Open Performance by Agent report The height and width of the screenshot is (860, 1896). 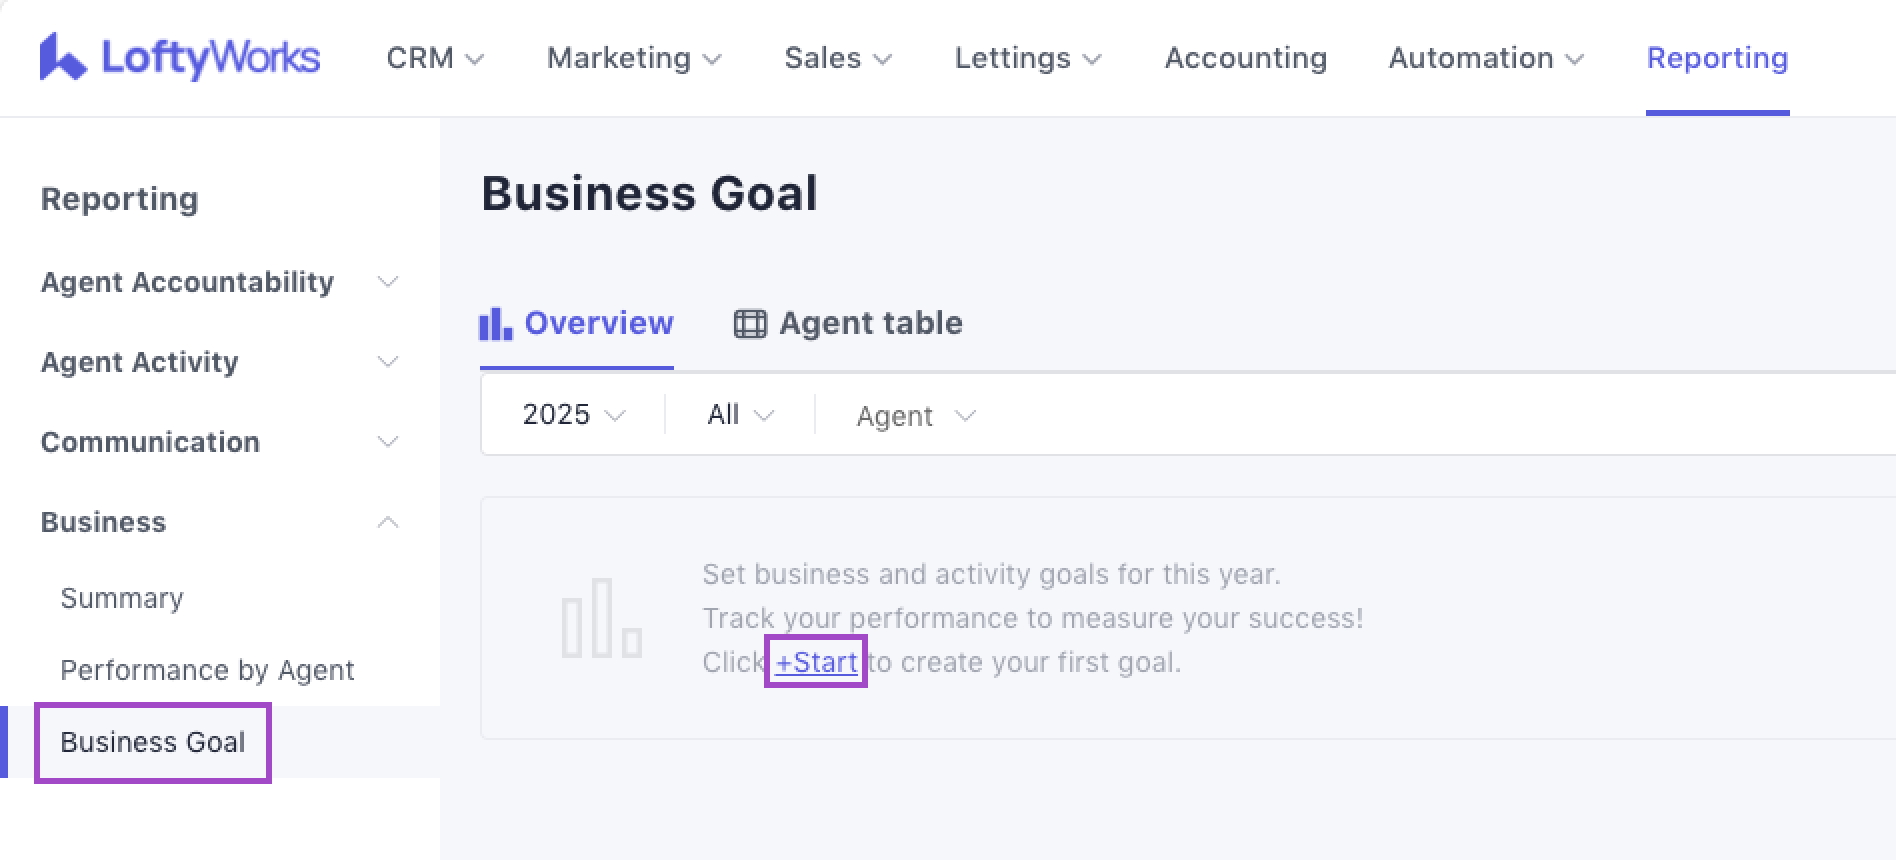(x=207, y=670)
